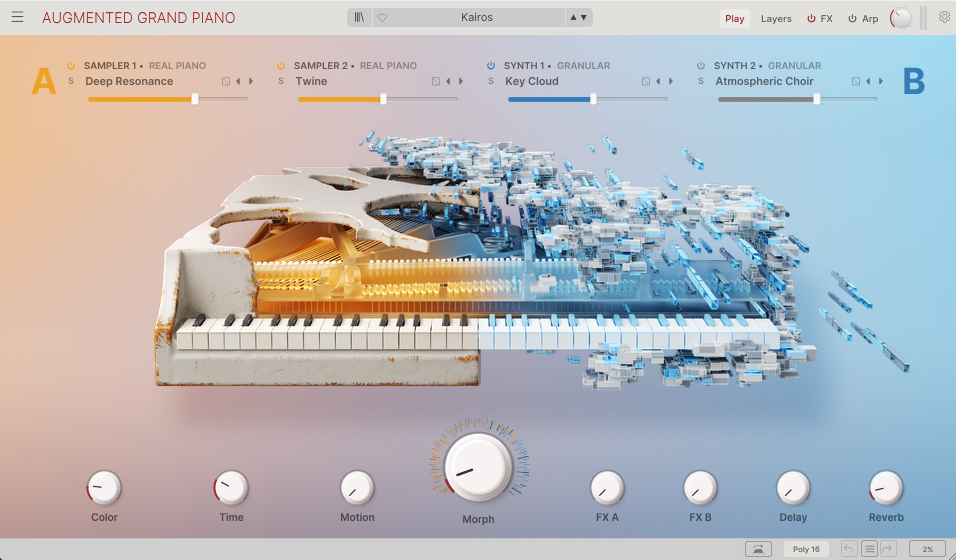Viewport: 956px width, 560px height.
Task: Toggle the Arp power switch
Action: (852, 18)
